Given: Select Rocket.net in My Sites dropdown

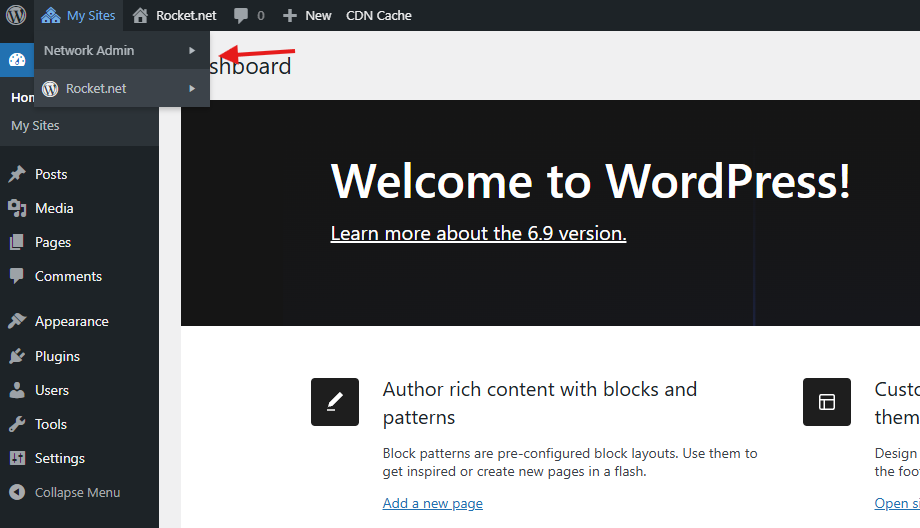Looking at the screenshot, I should [x=96, y=89].
